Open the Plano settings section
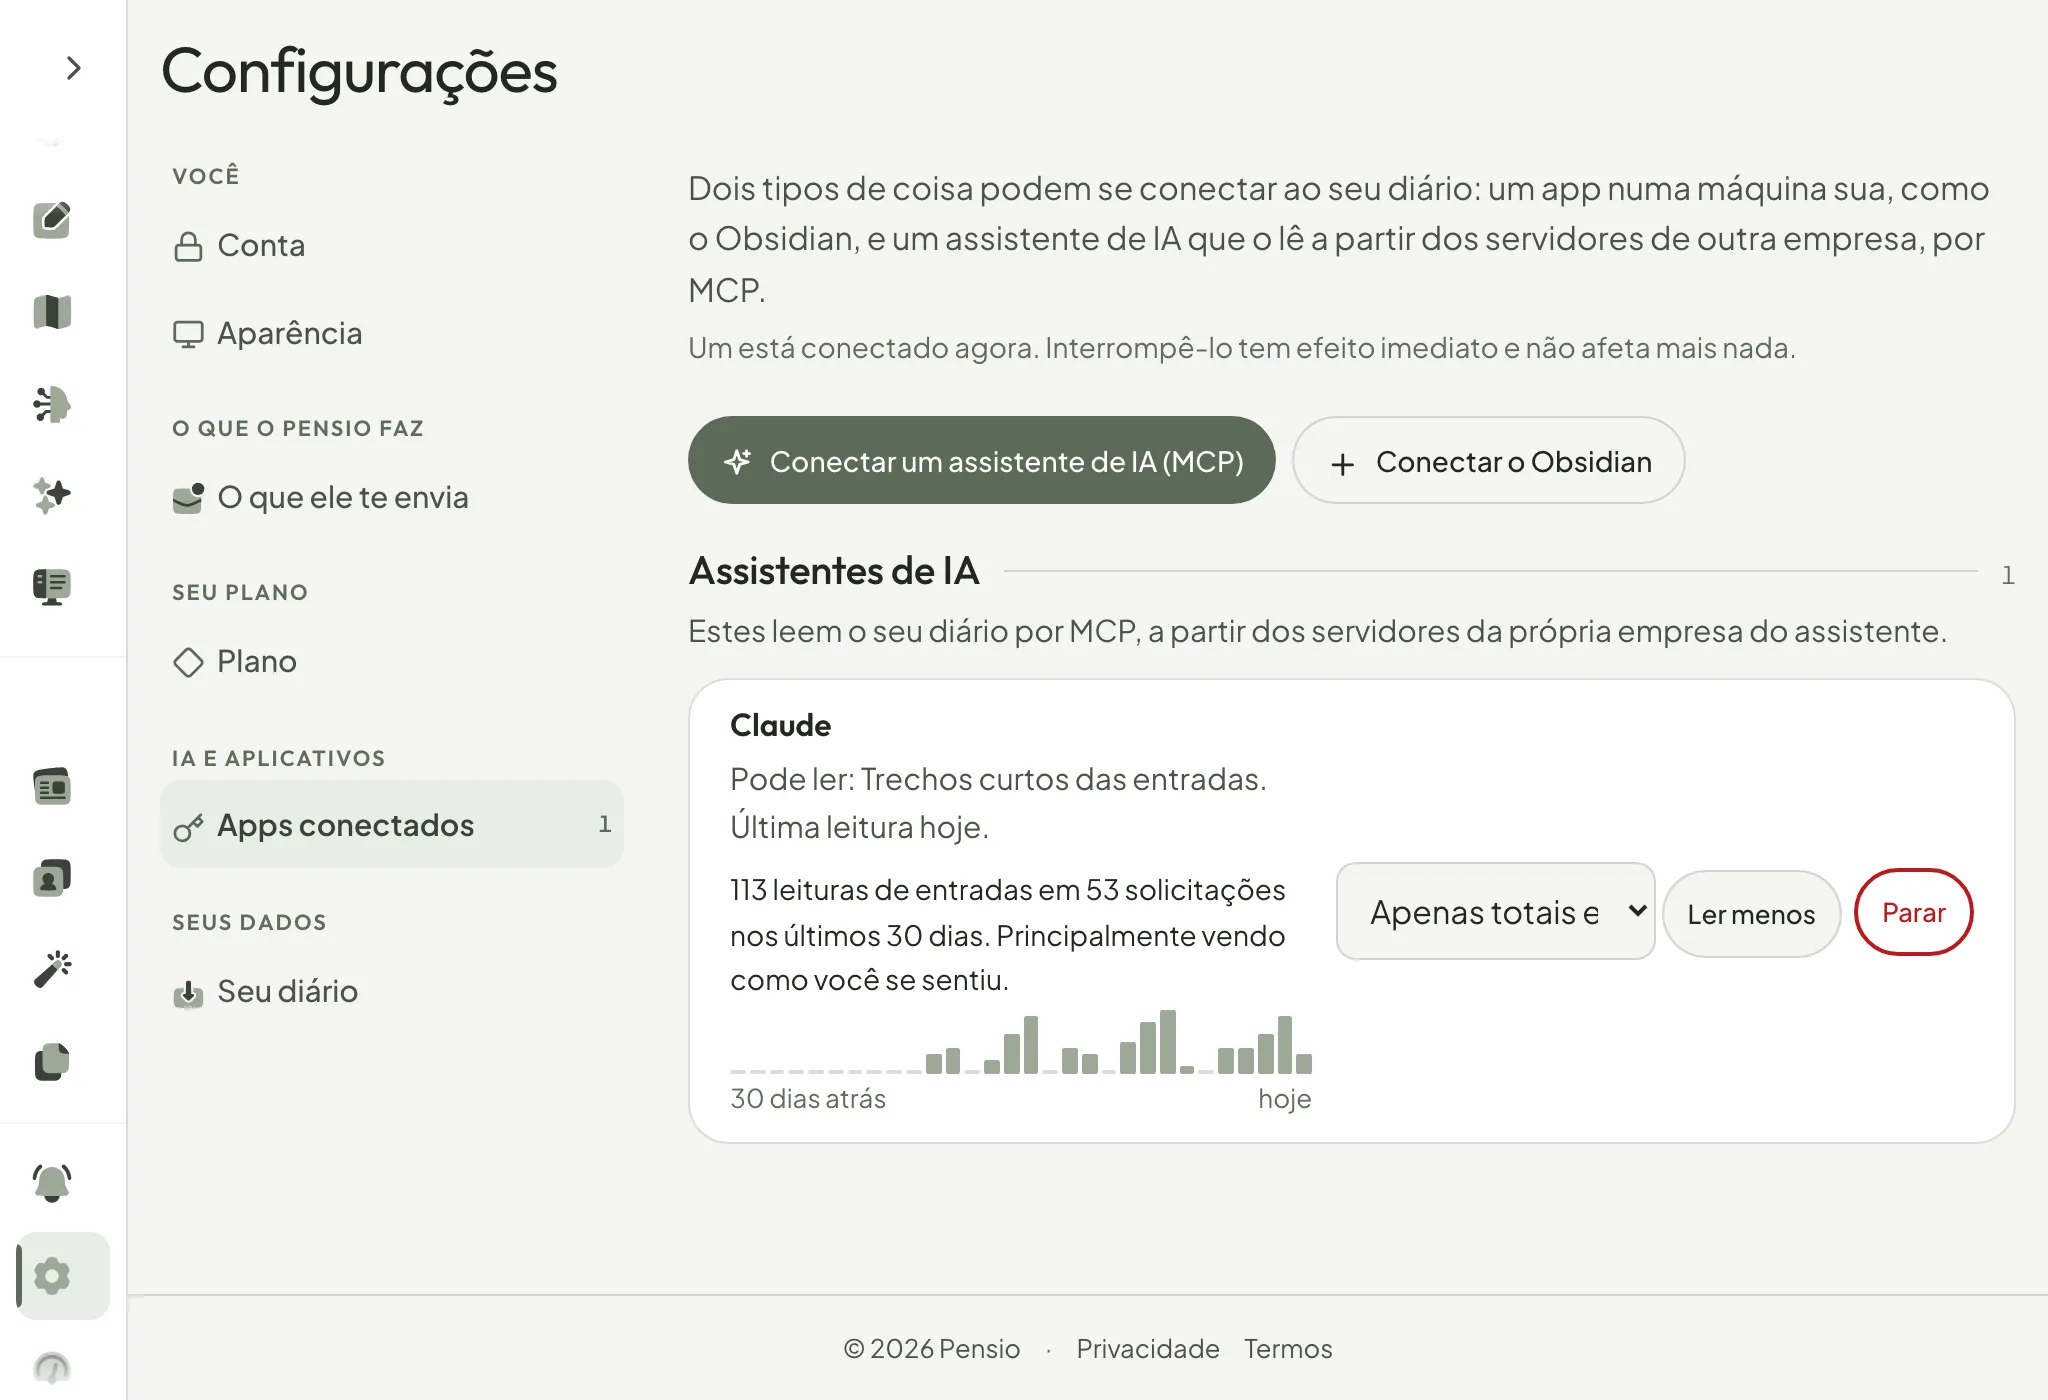Screen dimensions: 2048x1400 (x=392, y=662)
